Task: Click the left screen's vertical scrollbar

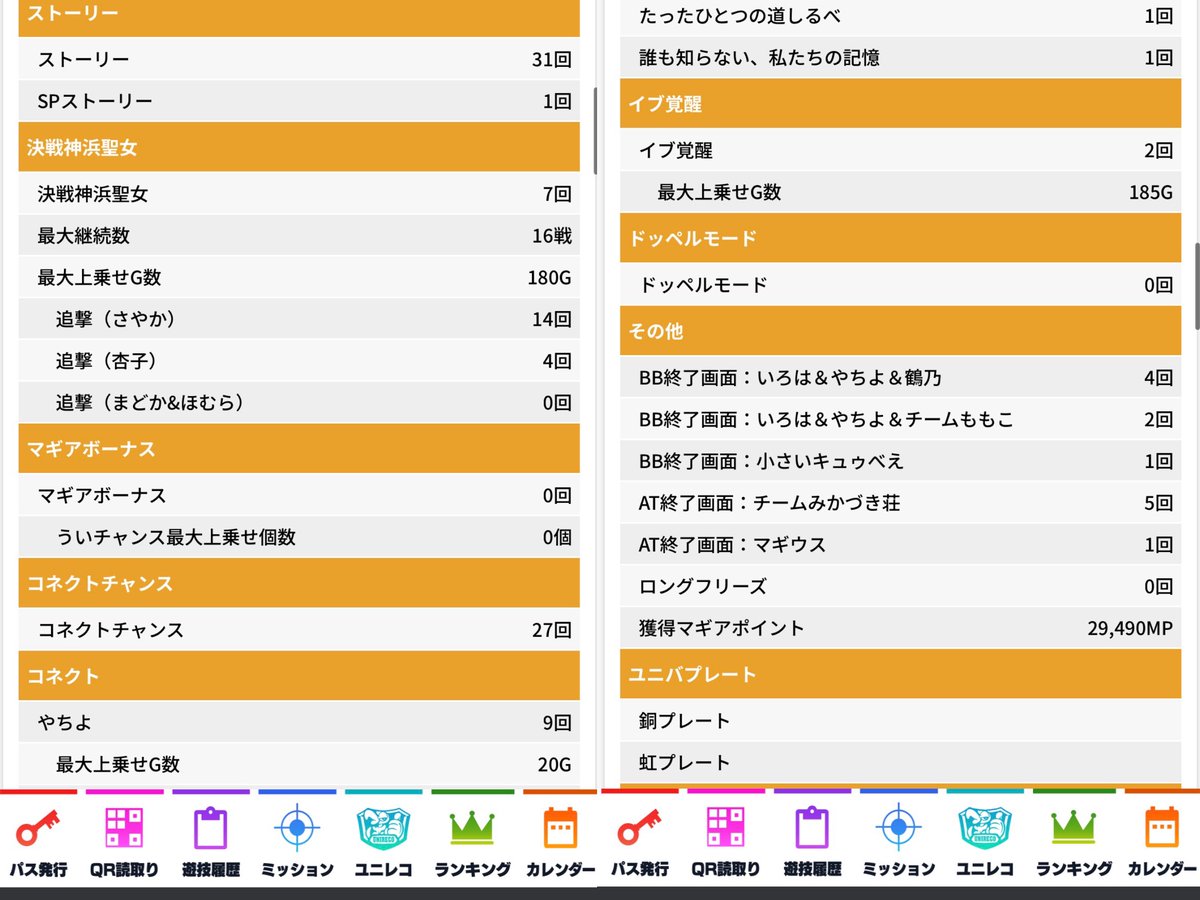Action: 595,130
